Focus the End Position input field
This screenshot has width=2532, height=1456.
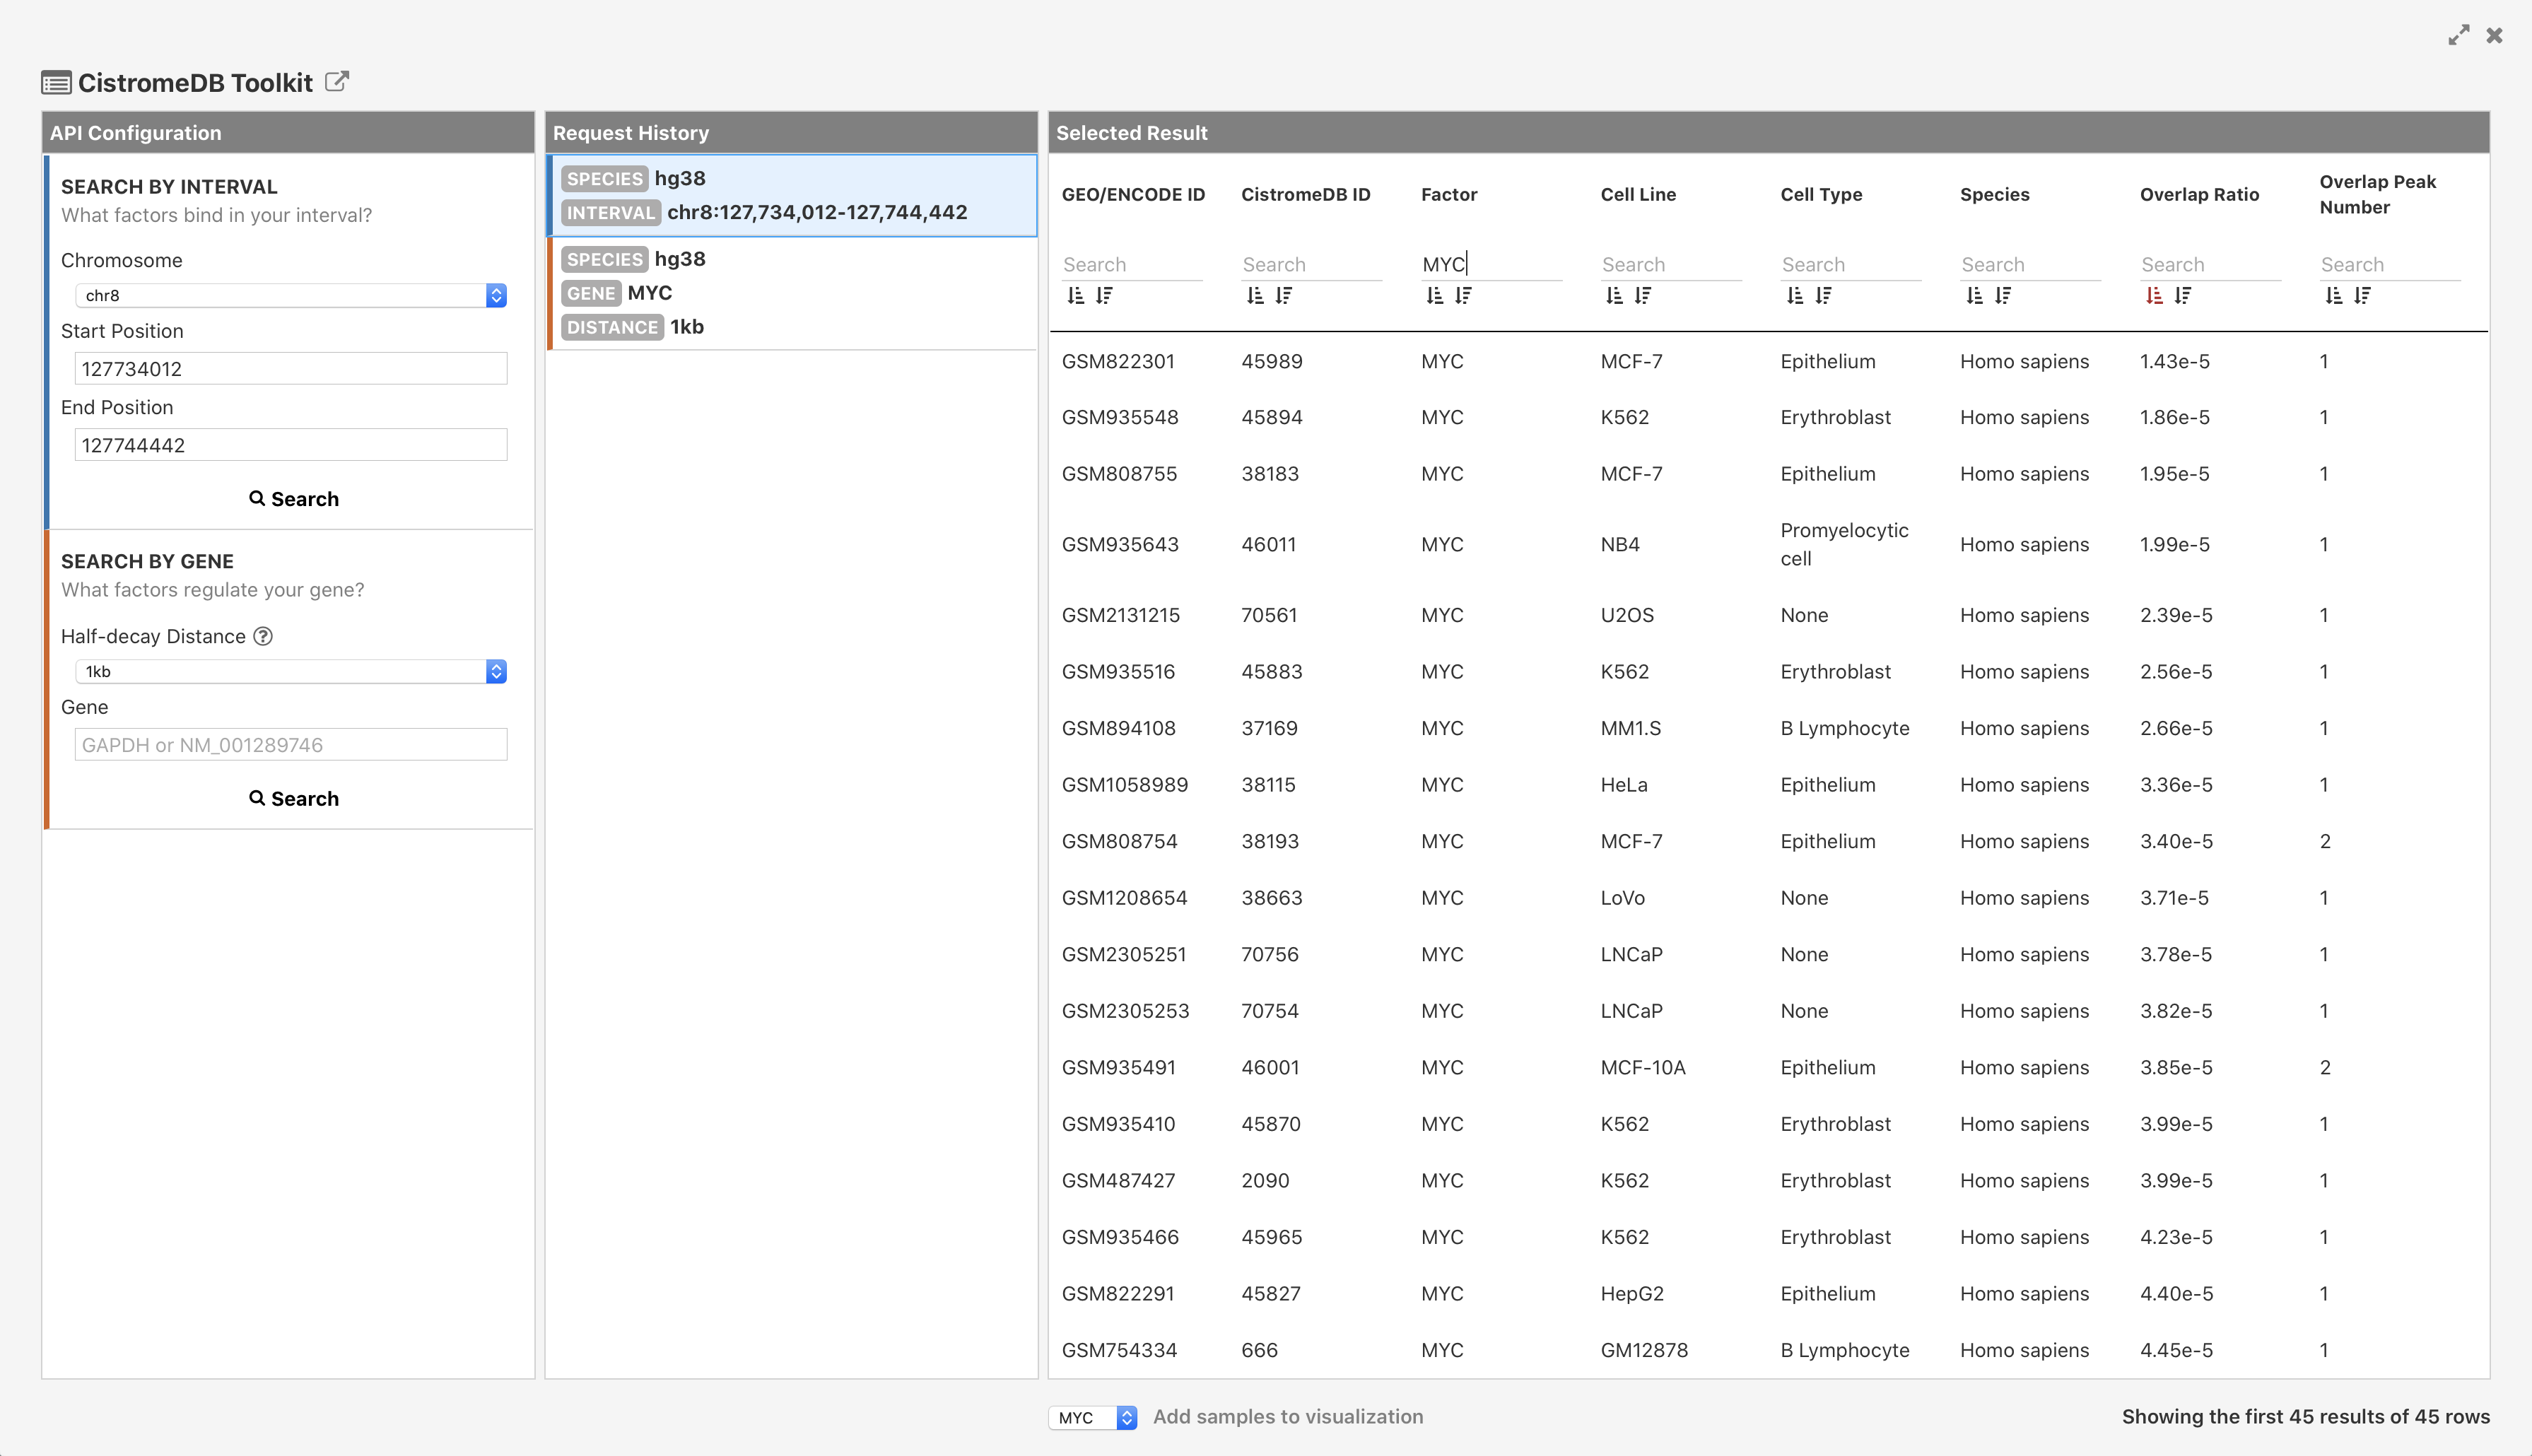[x=291, y=445]
